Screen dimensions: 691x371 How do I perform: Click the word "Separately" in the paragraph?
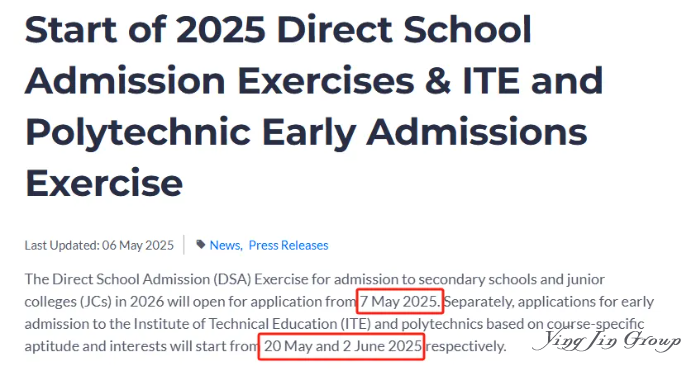[x=479, y=302]
